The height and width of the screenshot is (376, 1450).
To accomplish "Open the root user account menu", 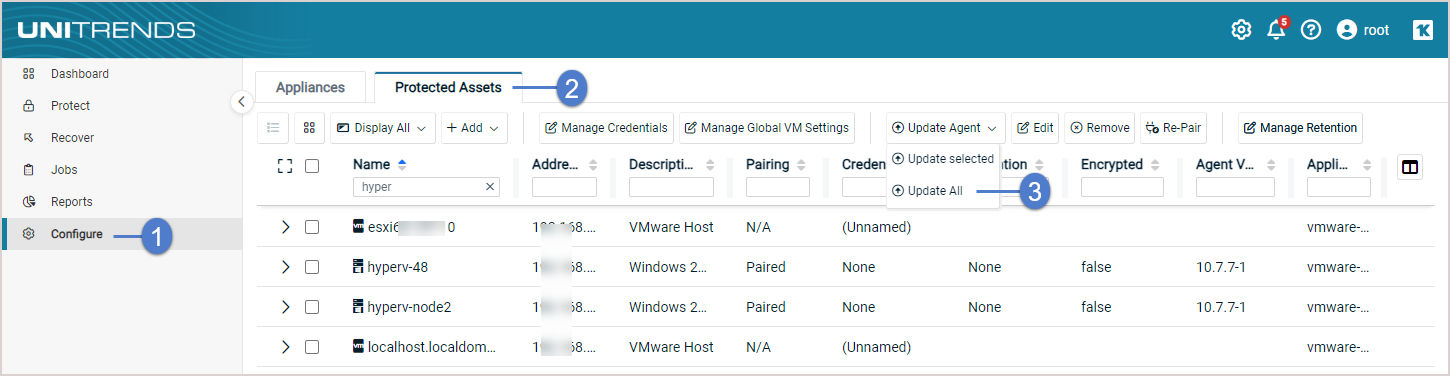I will (x=1363, y=30).
